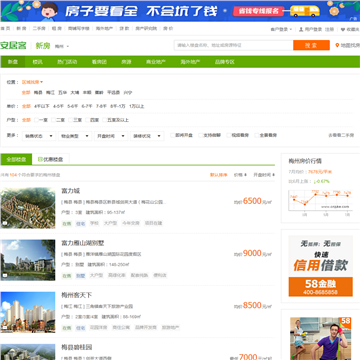Click the photo icon on 梅州客天下 thumbnail

tap(4, 328)
